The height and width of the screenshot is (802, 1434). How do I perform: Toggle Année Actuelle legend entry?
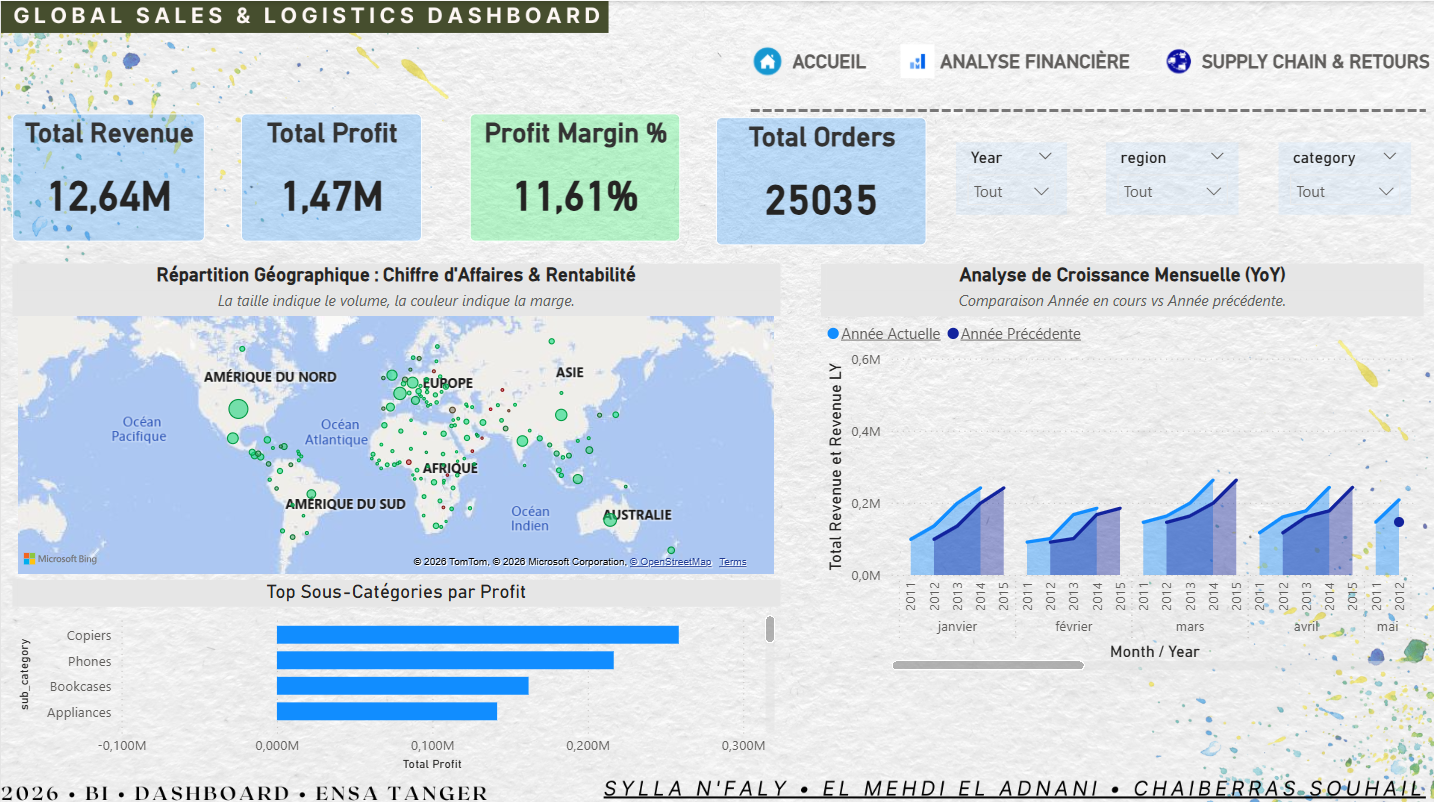pos(890,334)
